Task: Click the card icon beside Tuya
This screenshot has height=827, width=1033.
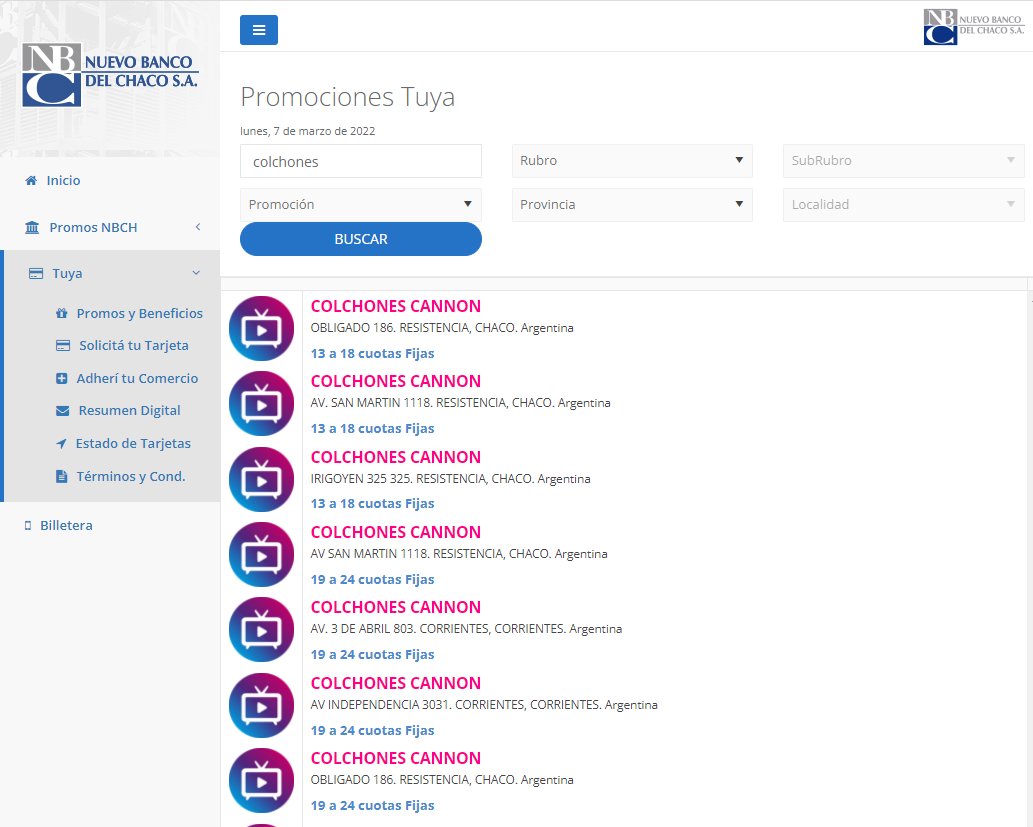Action: point(36,273)
